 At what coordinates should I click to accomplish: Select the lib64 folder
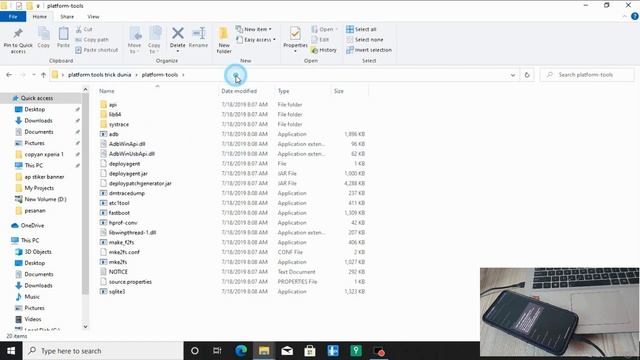pos(115,114)
